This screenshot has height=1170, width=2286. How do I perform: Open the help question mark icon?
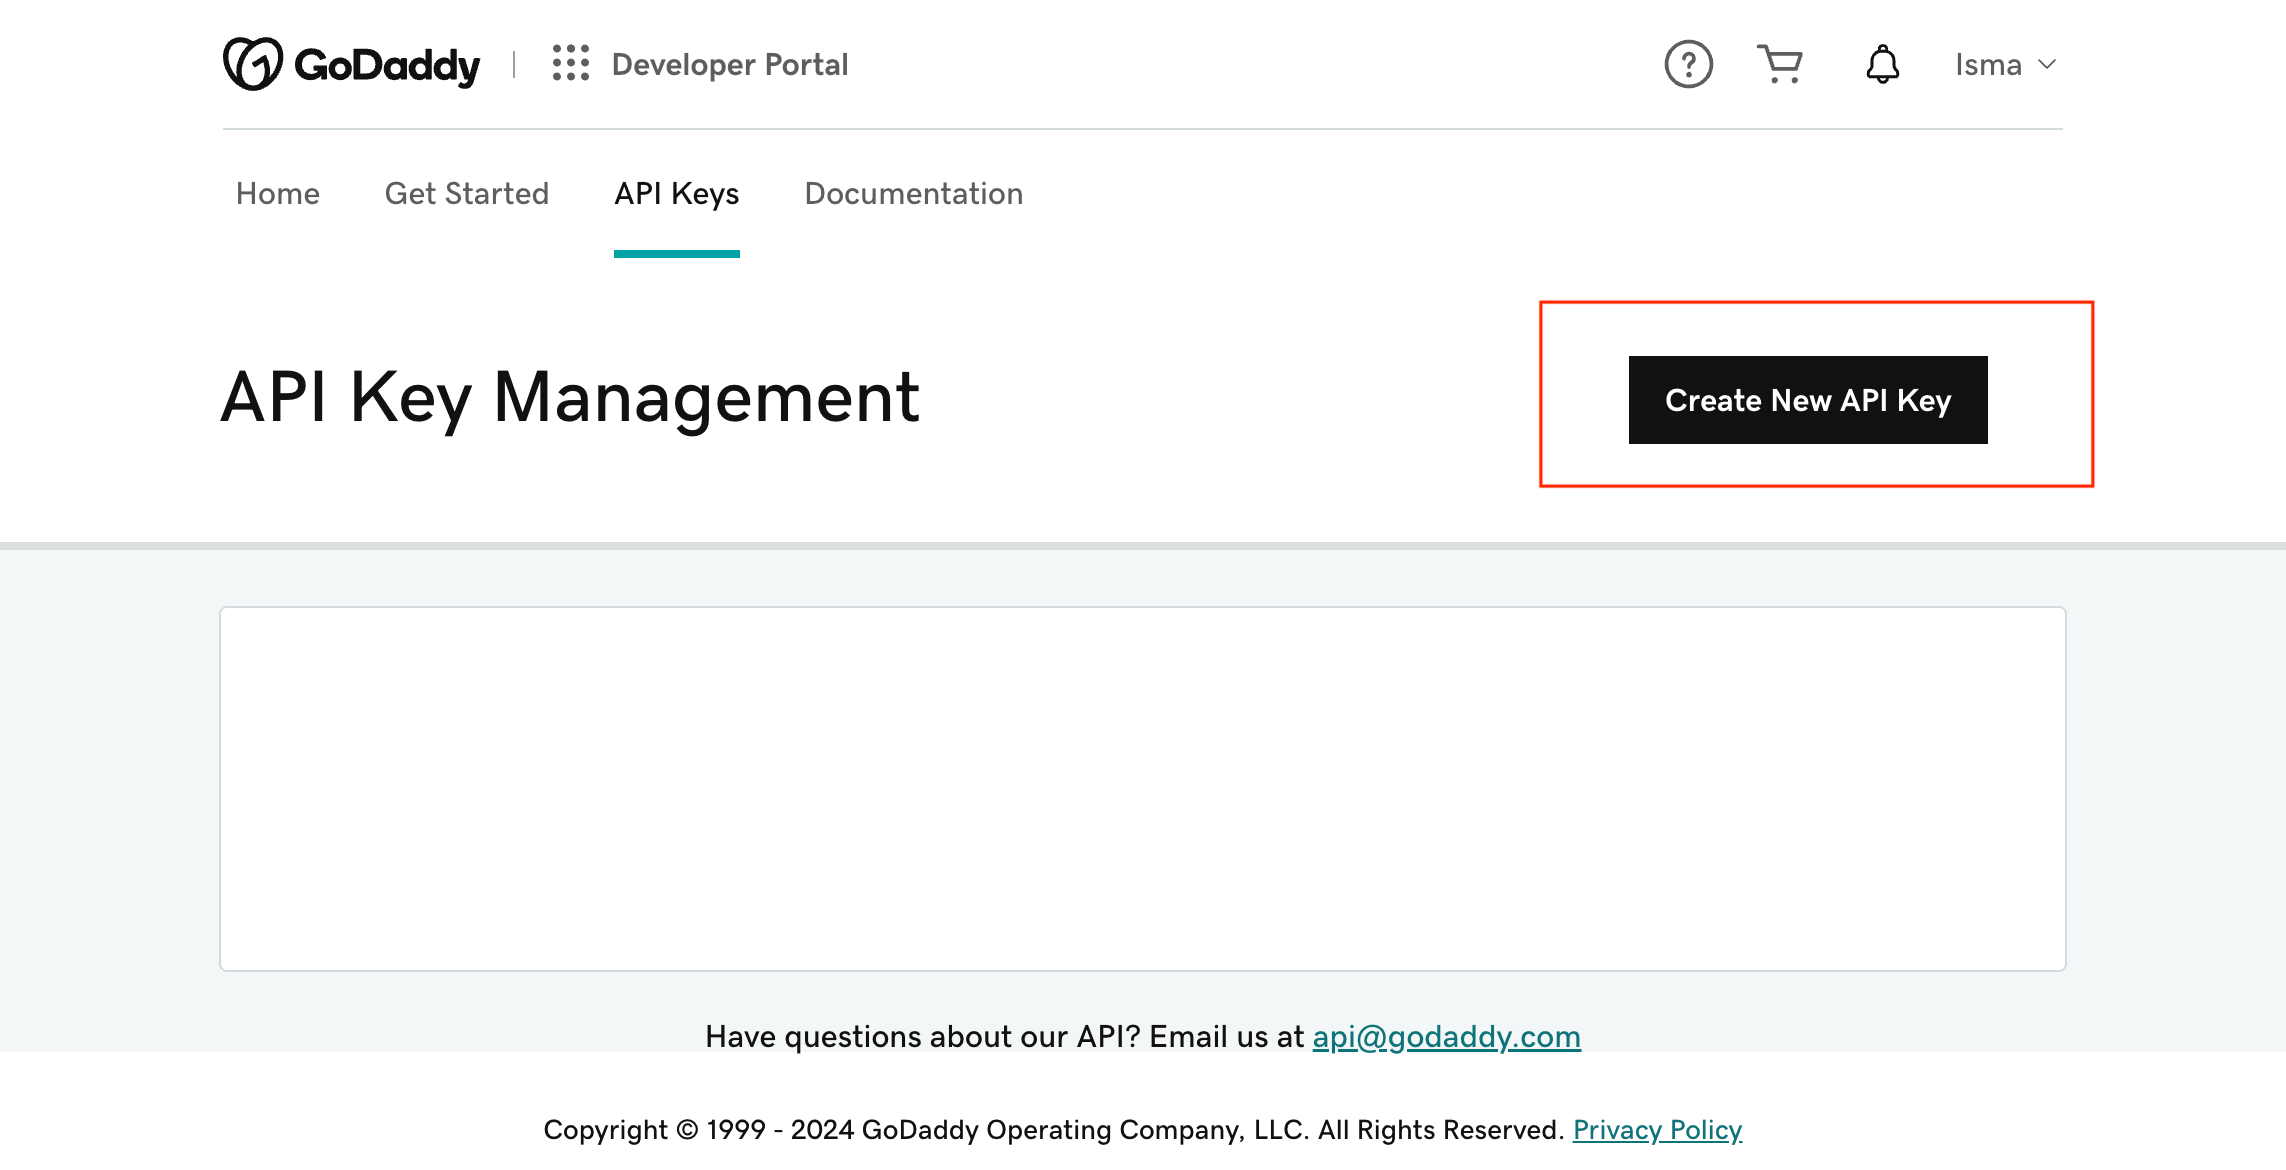(x=1688, y=64)
